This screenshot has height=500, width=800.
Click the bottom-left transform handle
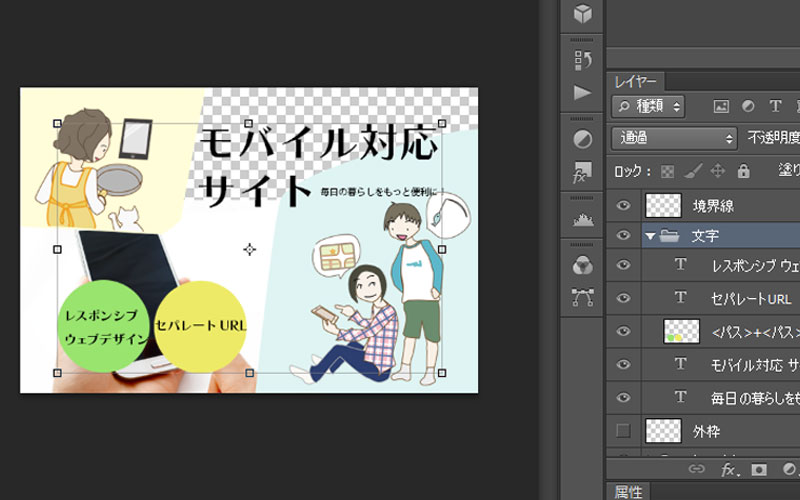point(57,373)
